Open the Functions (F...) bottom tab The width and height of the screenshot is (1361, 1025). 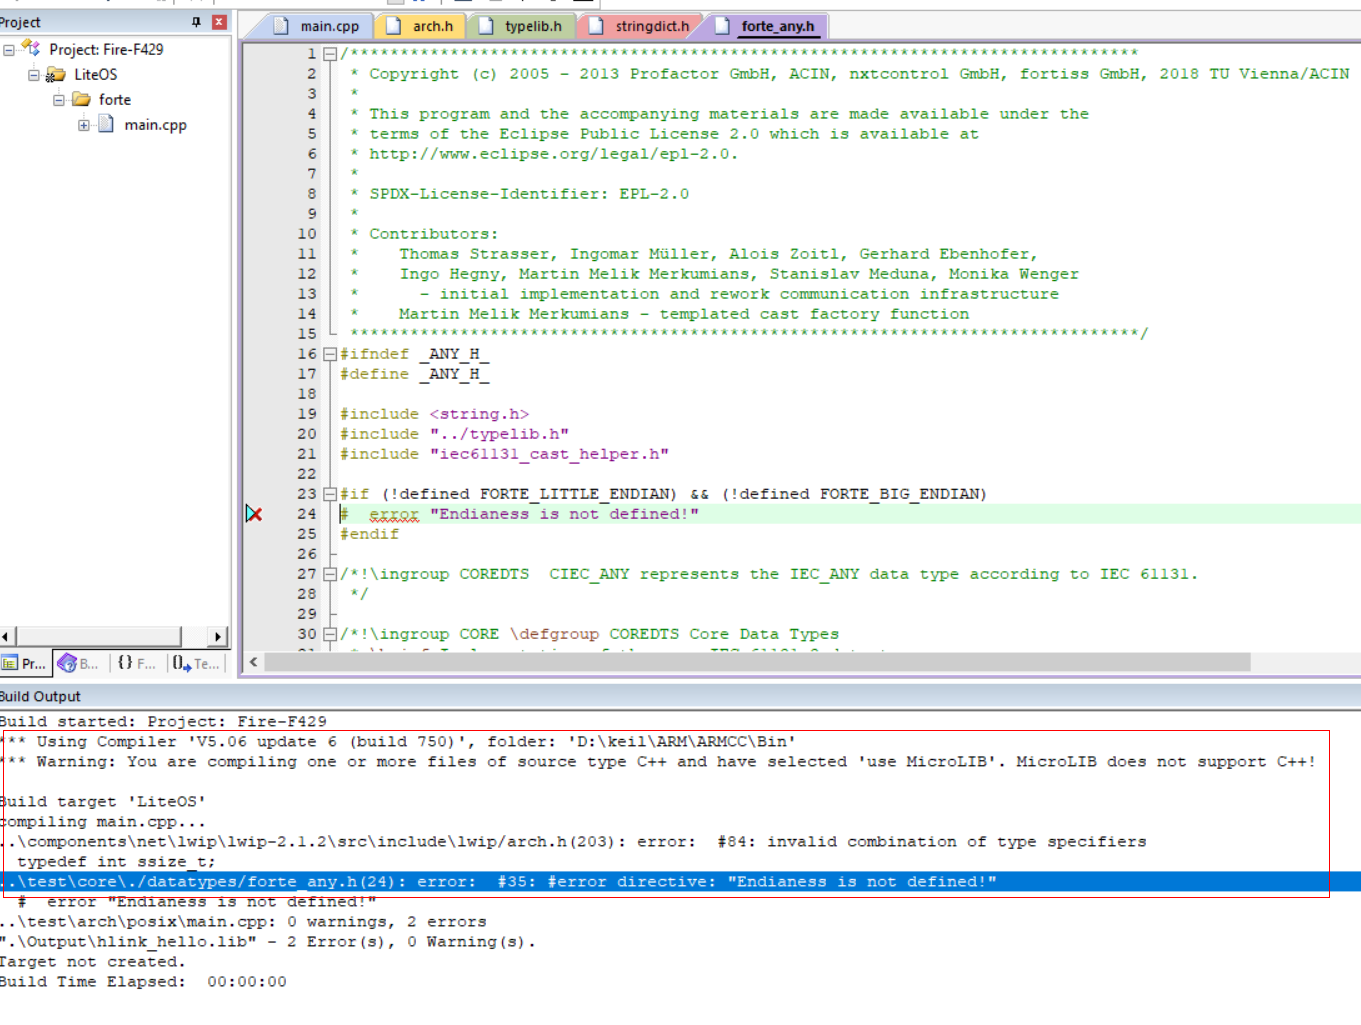[136, 663]
